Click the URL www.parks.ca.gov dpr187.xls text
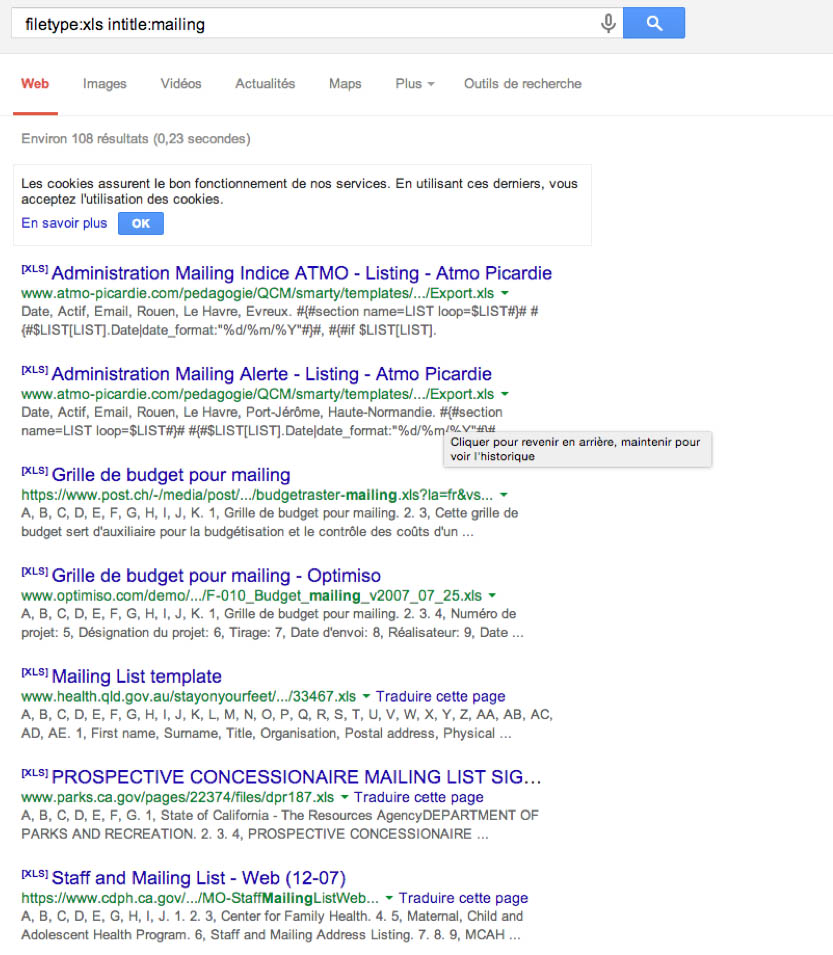The width and height of the screenshot is (833, 955). click(x=178, y=797)
